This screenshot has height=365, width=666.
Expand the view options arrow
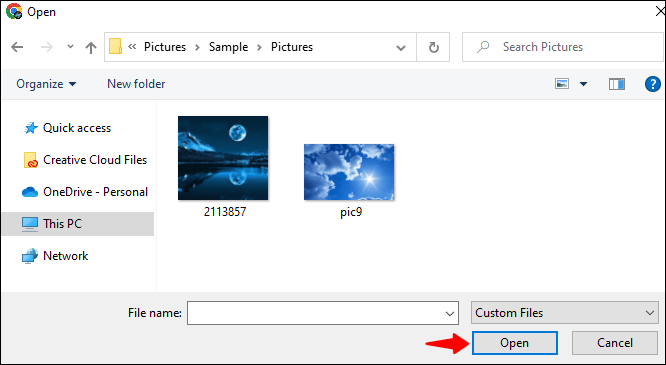pos(584,84)
